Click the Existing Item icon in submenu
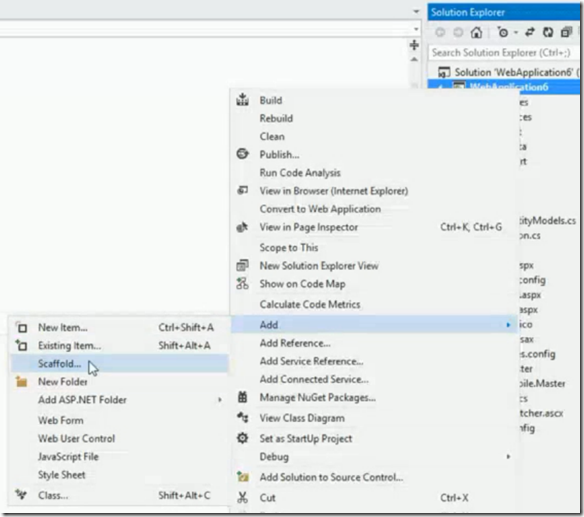The width and height of the screenshot is (584, 517). [21, 345]
